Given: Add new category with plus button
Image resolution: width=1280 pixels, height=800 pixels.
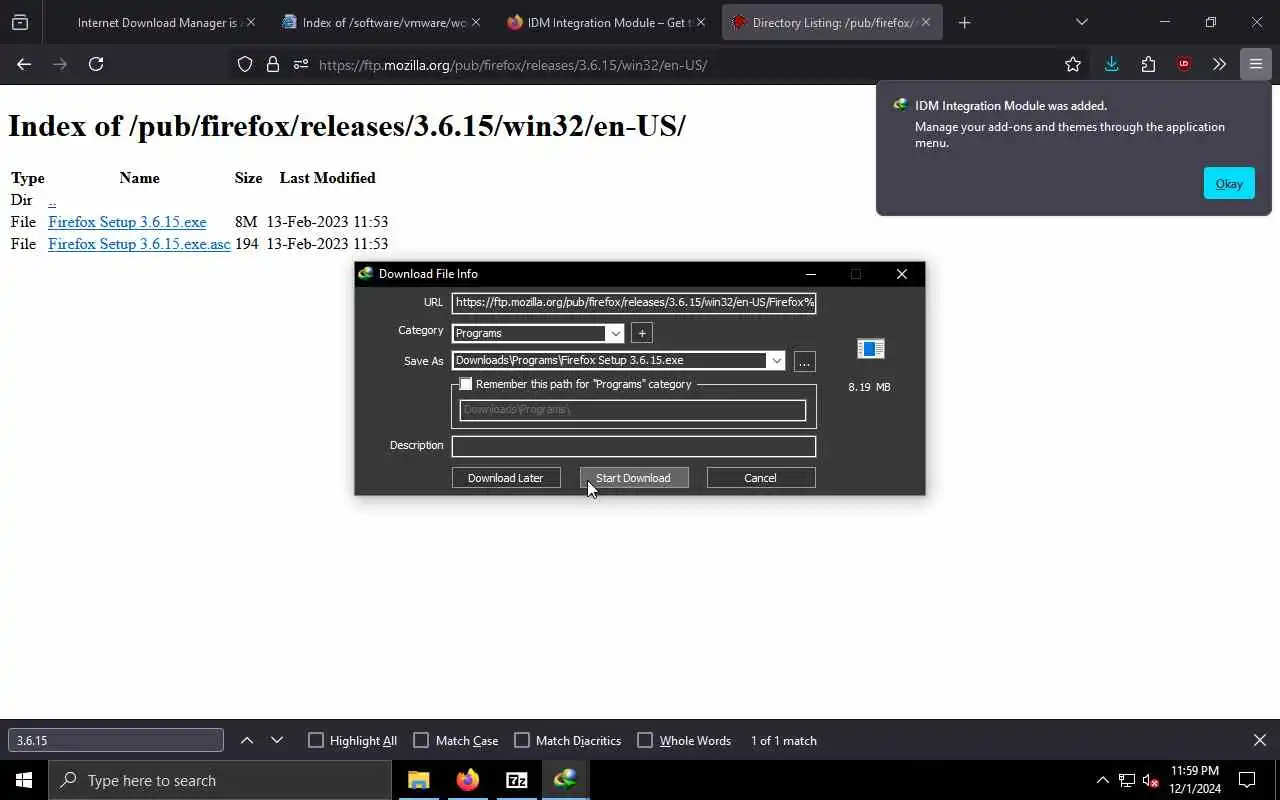Looking at the screenshot, I should coord(642,333).
